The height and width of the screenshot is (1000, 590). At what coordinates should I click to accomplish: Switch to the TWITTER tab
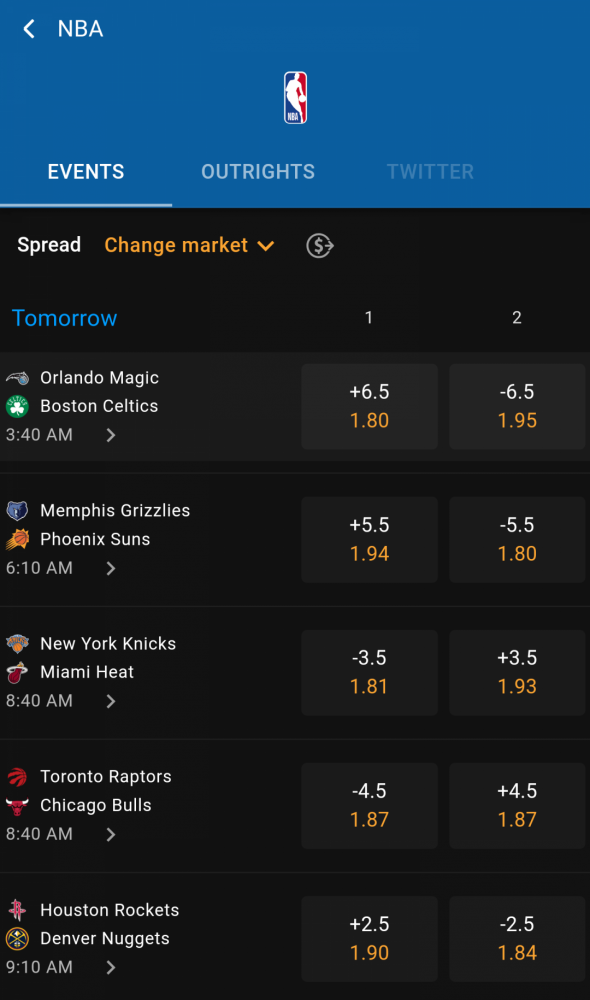[430, 172]
